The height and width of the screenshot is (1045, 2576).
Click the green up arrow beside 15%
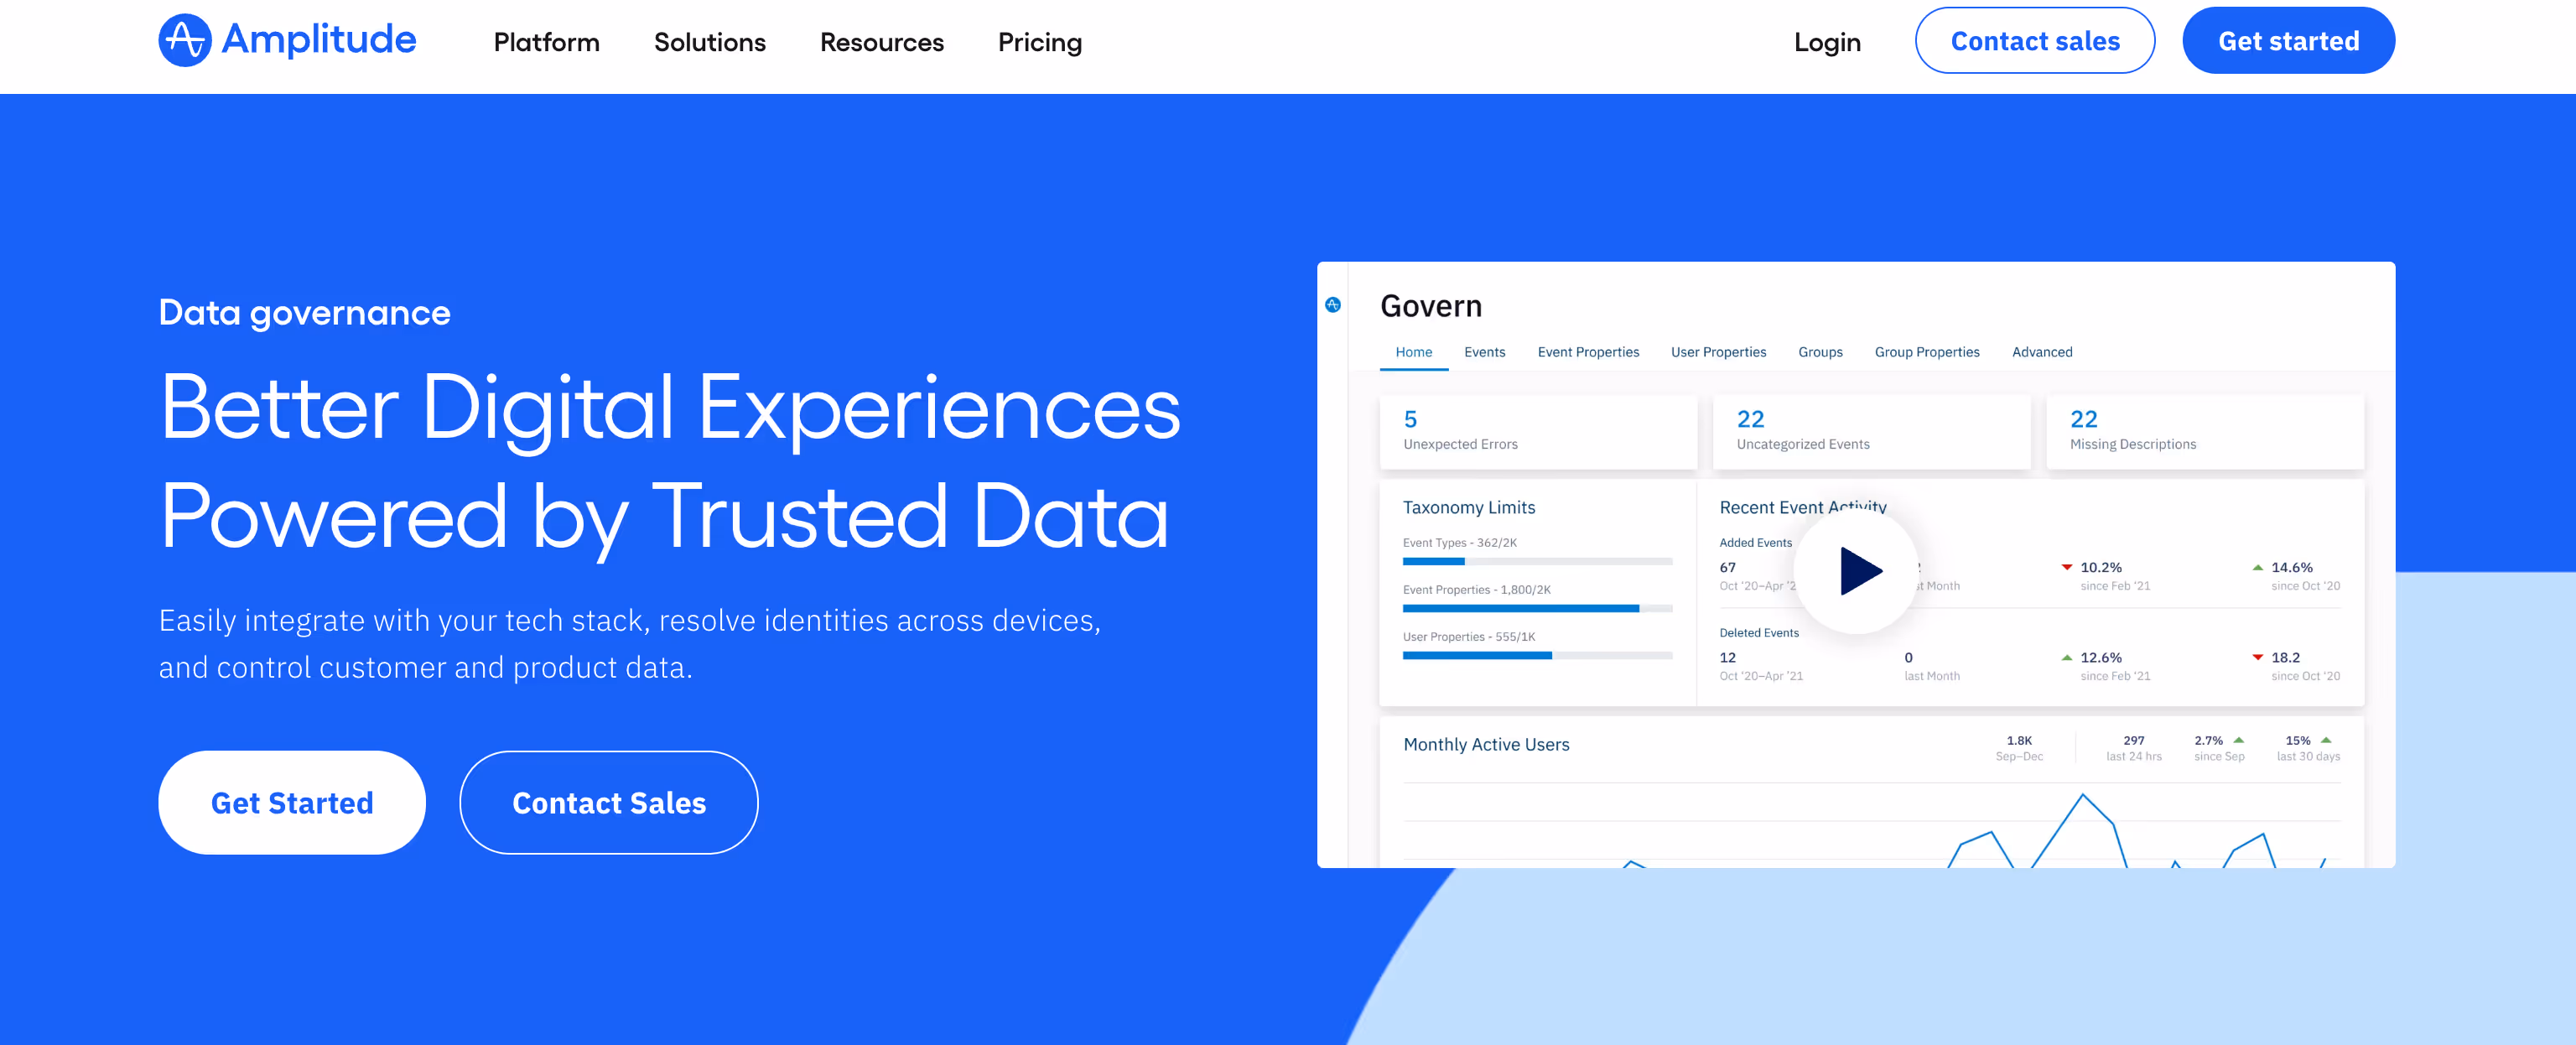2326,740
